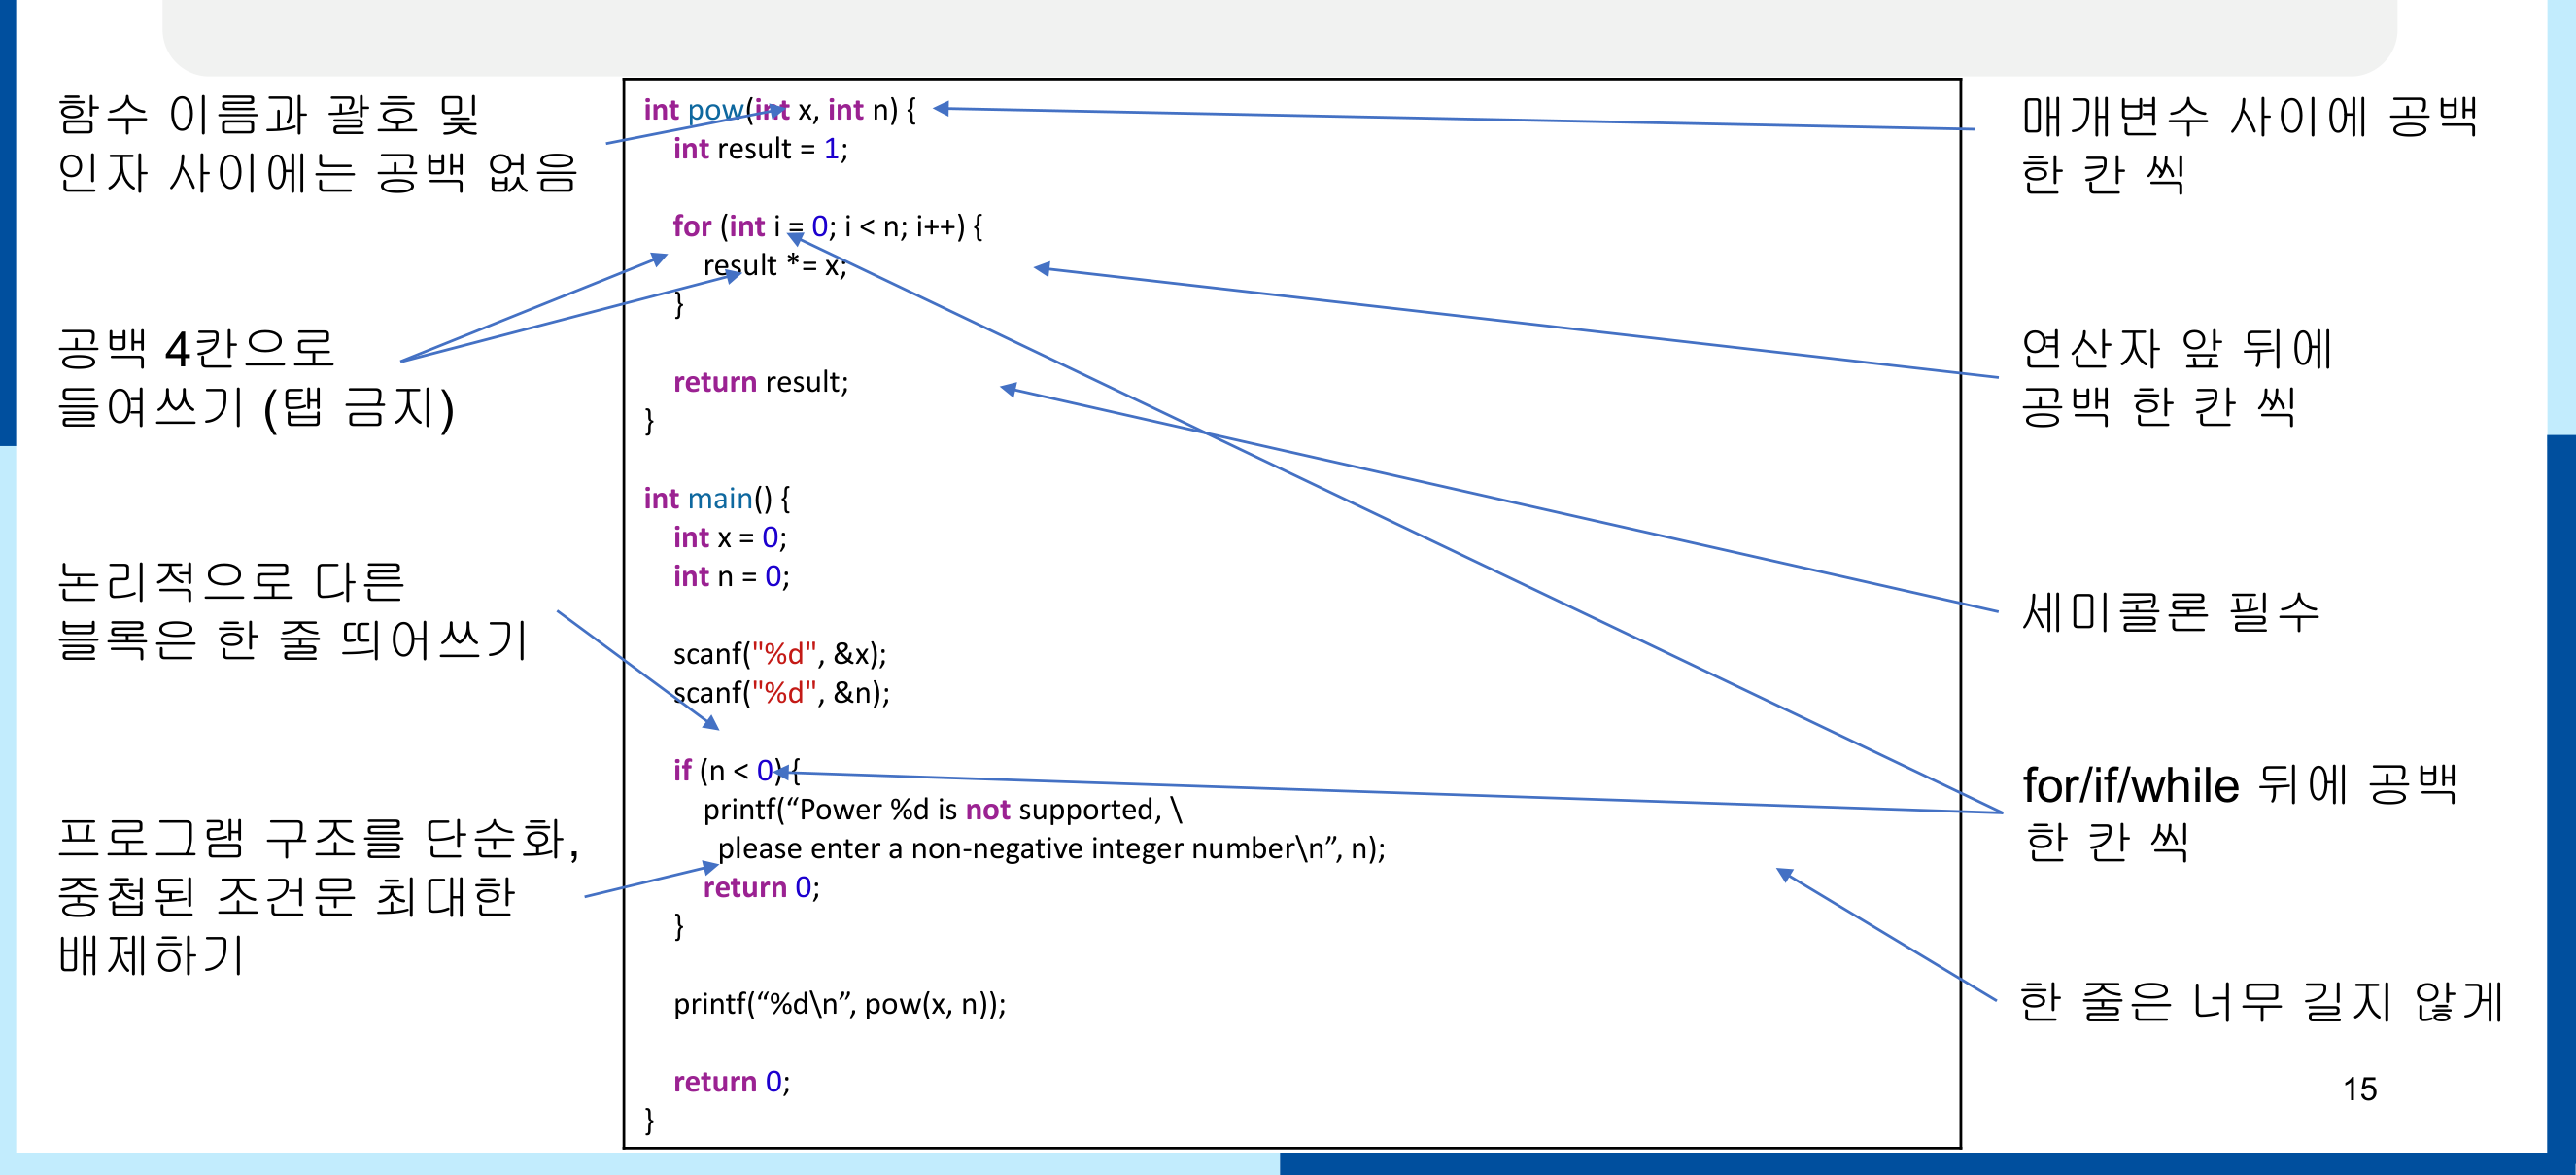
Task: Select the '한 줄은 너무 길지 않게' note
Action: [x=2260, y=1002]
